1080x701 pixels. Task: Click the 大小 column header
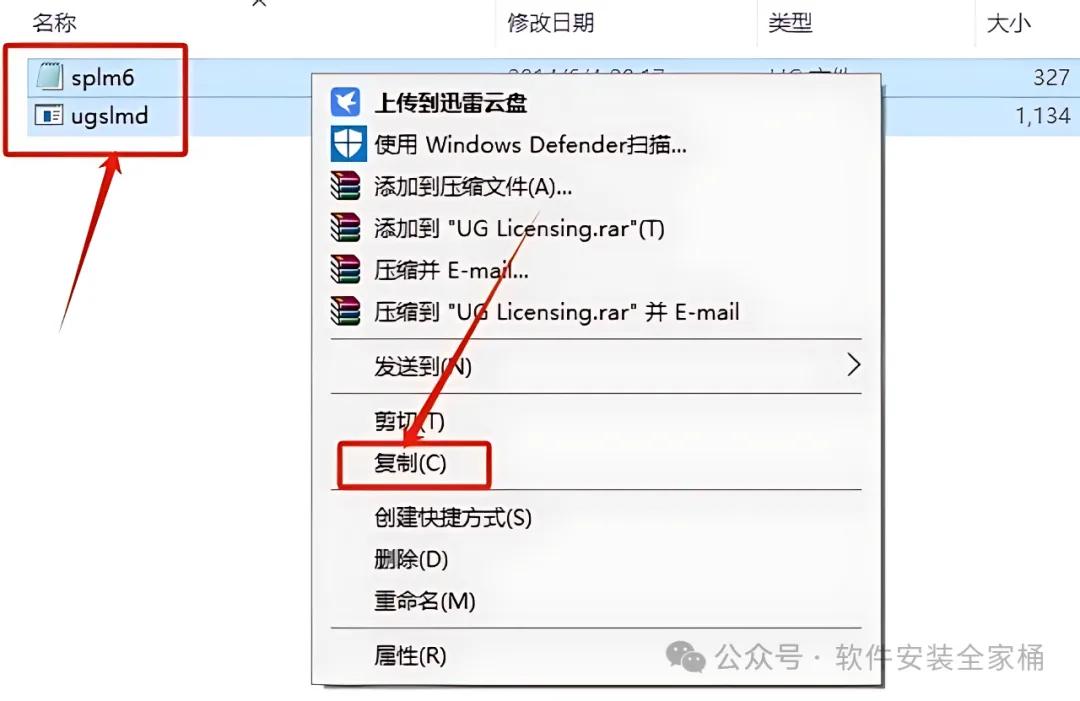tap(1008, 23)
